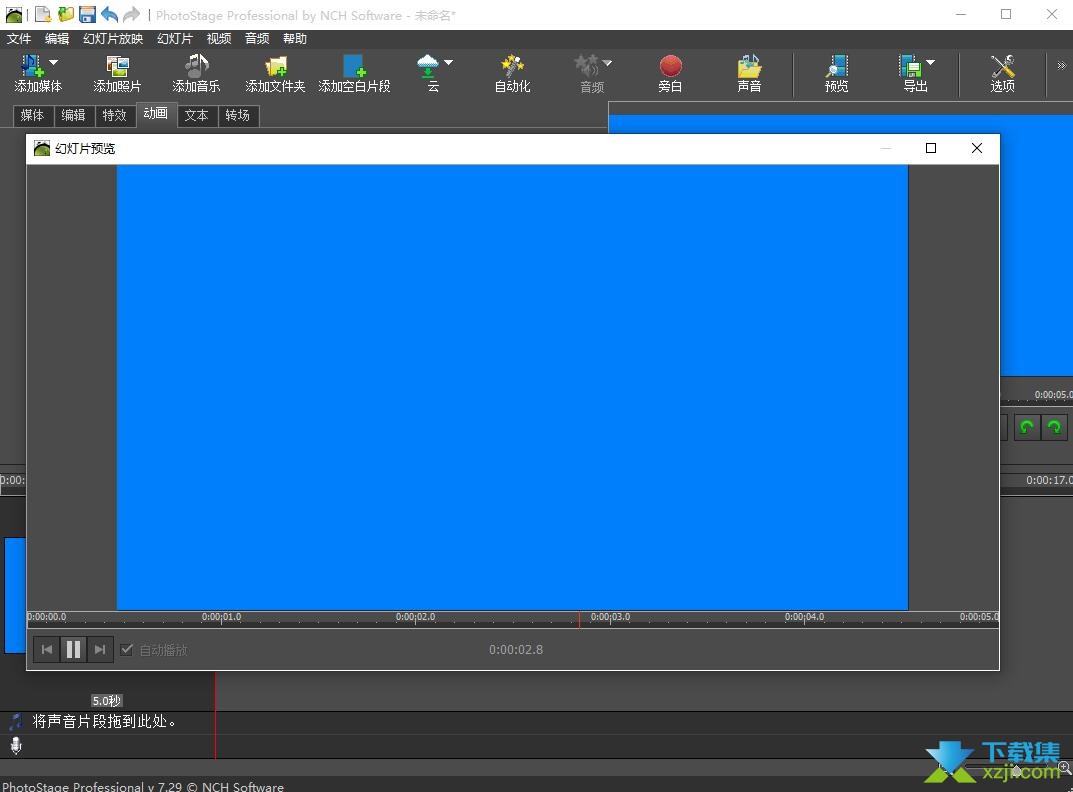Skip to end in slide preview

(x=100, y=649)
